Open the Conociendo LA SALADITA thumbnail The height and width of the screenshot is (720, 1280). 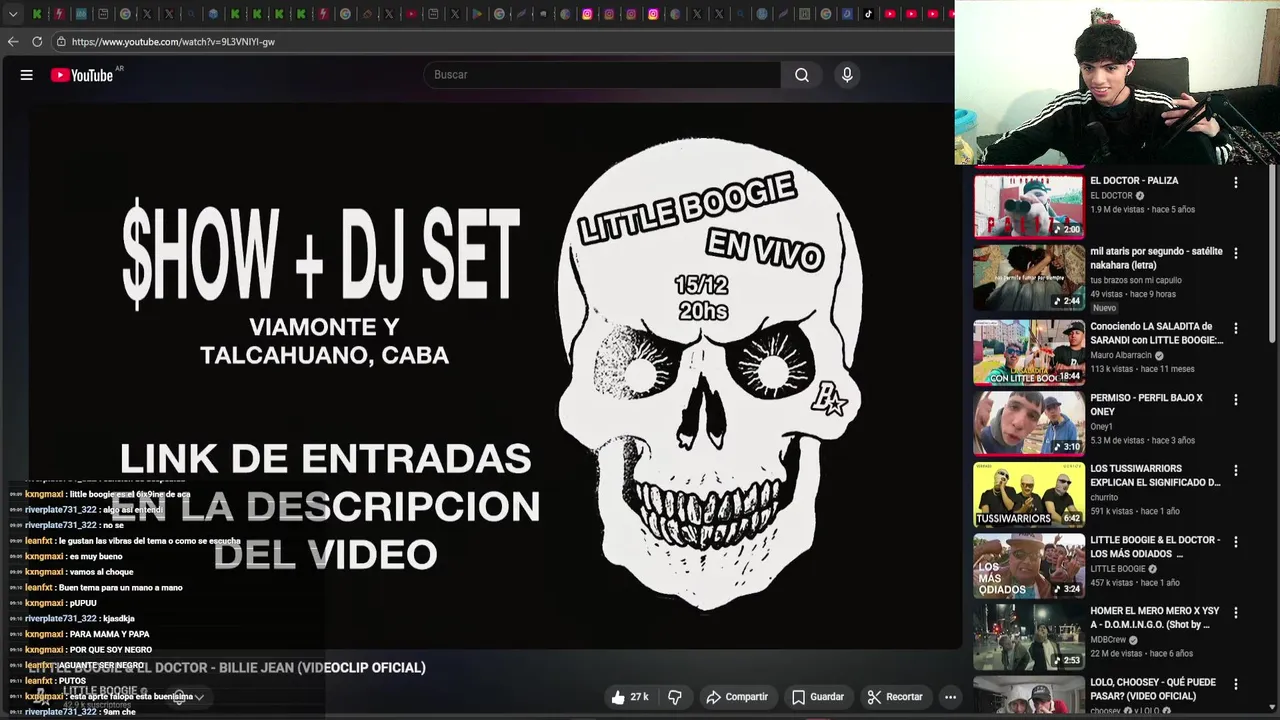tap(1029, 352)
